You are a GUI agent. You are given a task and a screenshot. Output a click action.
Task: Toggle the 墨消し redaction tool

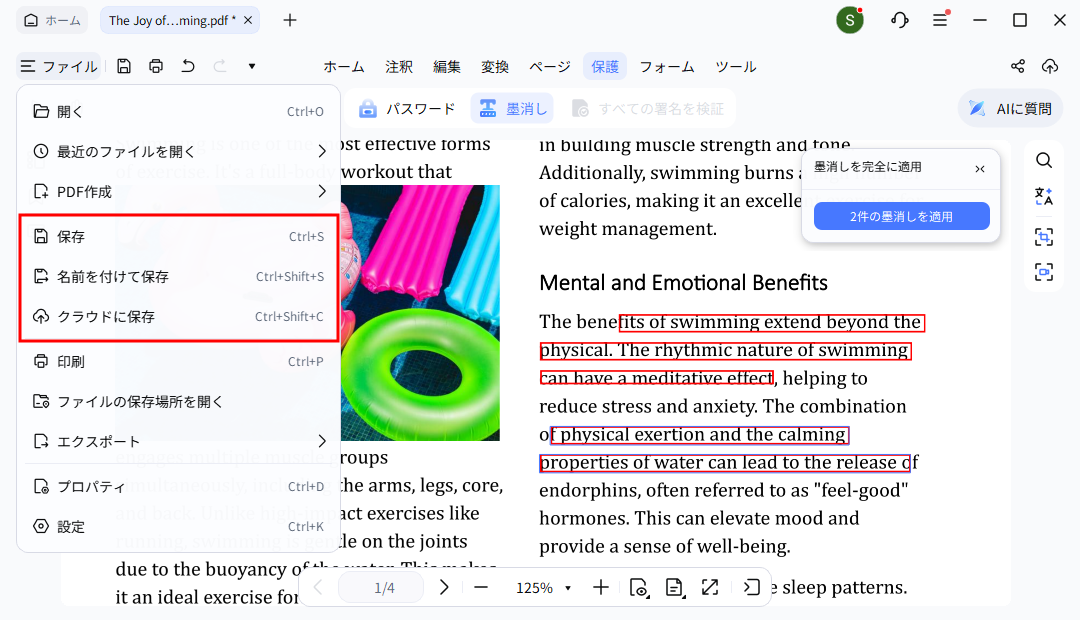512,109
